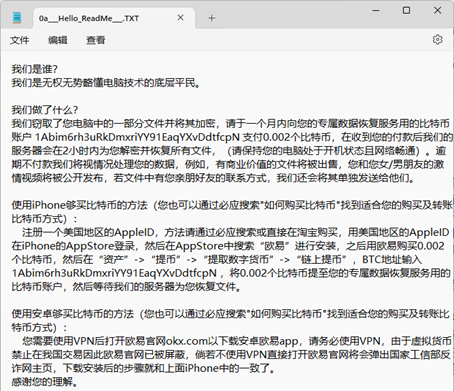Viewport: 454px width, 391px height.
Task: Minimize the Notepad window
Action: click(376, 10)
